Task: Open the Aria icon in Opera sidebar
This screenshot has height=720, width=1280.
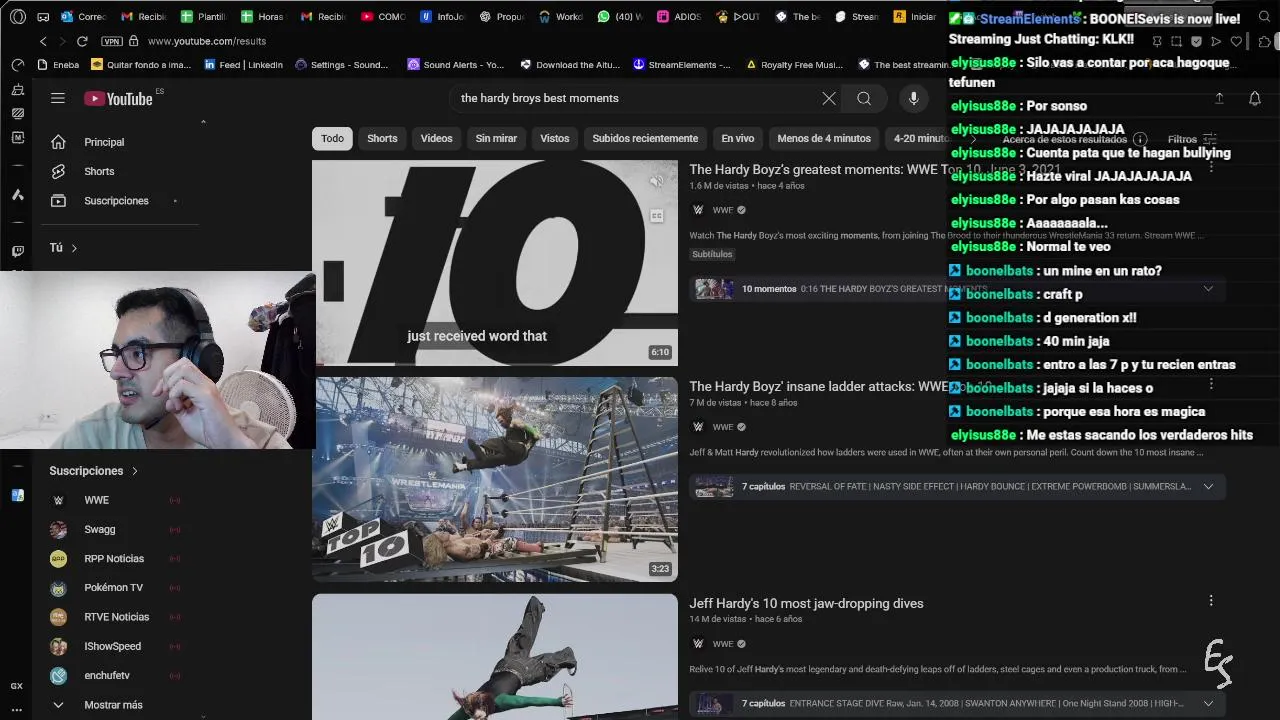Action: (17, 195)
